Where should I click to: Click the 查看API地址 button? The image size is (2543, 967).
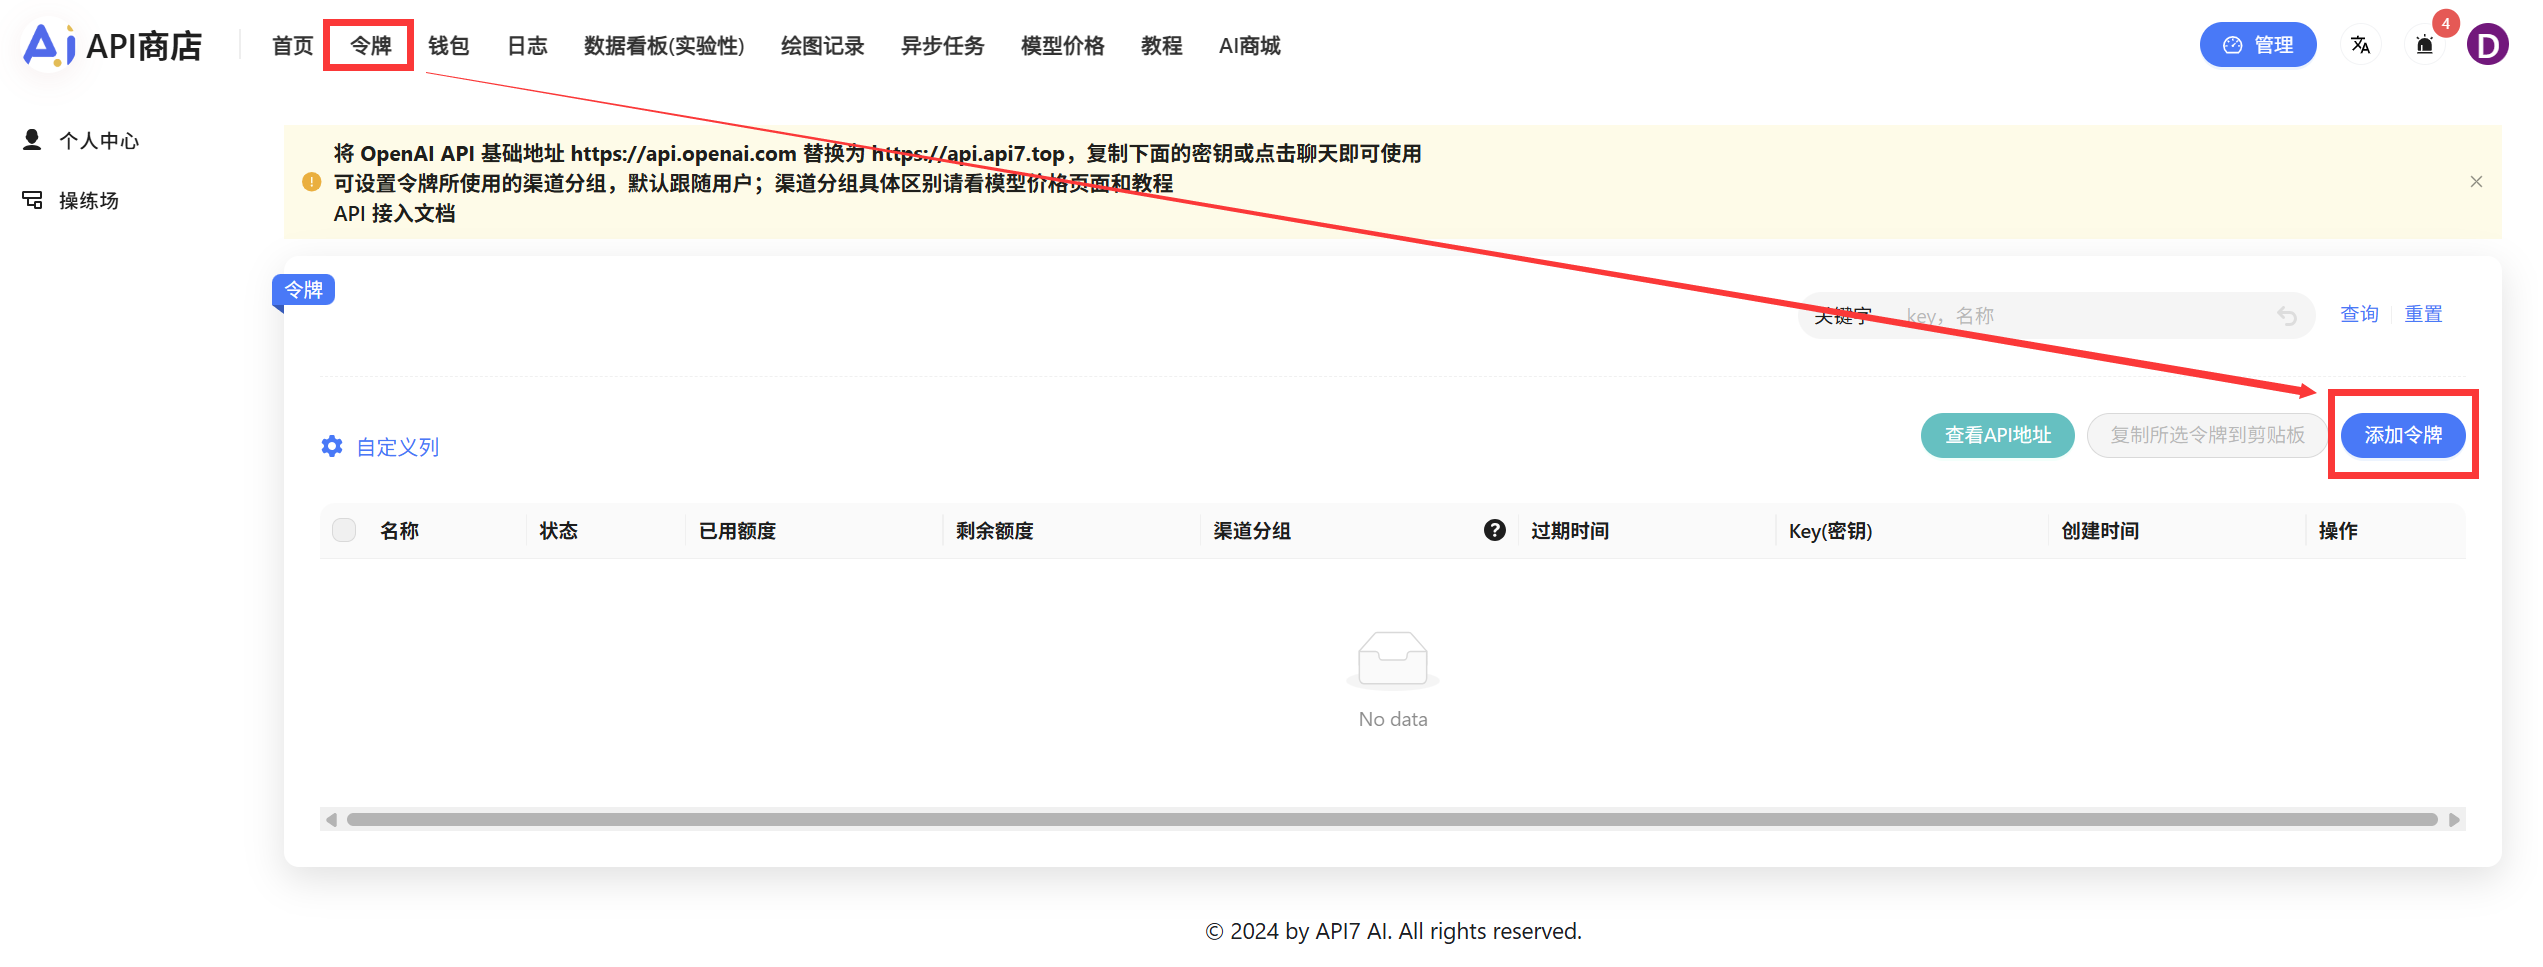(1997, 435)
